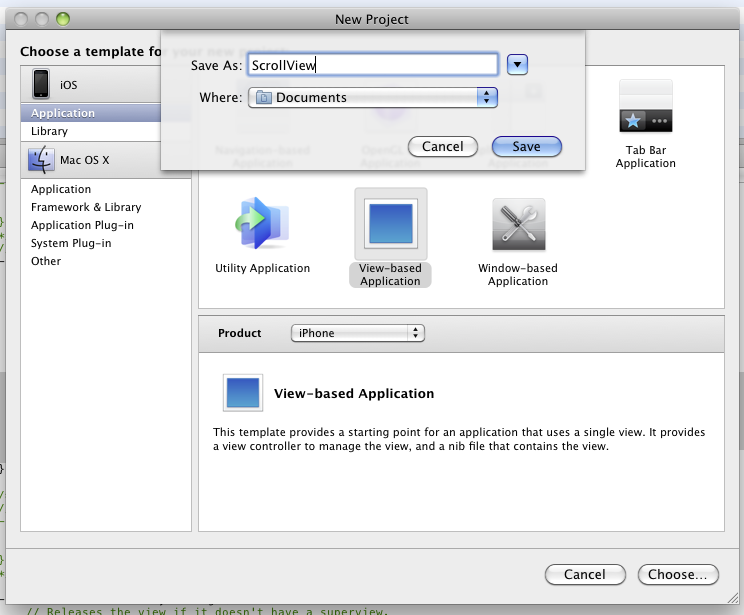Open the Where Documents location popup
Viewport: 744px width, 615px height.
click(x=372, y=97)
